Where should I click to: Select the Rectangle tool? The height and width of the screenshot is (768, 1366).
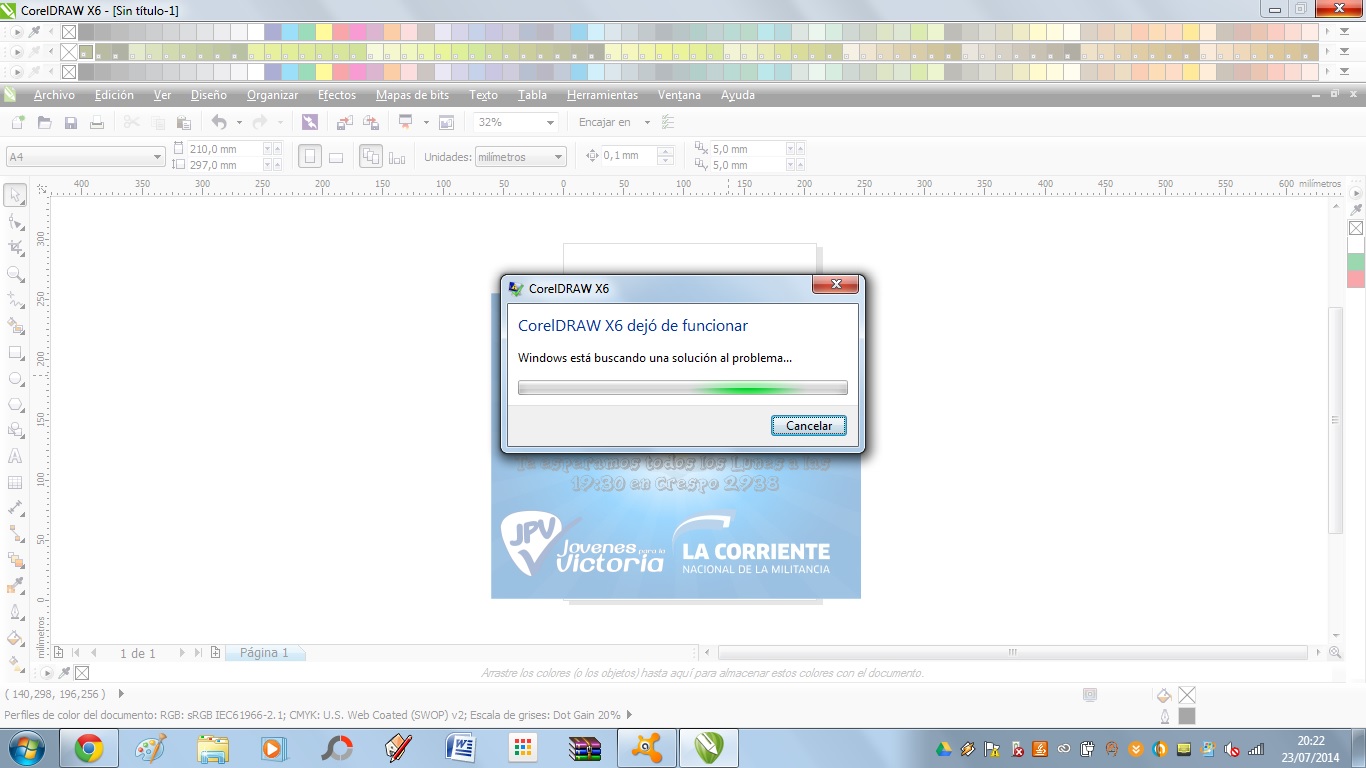tap(15, 352)
